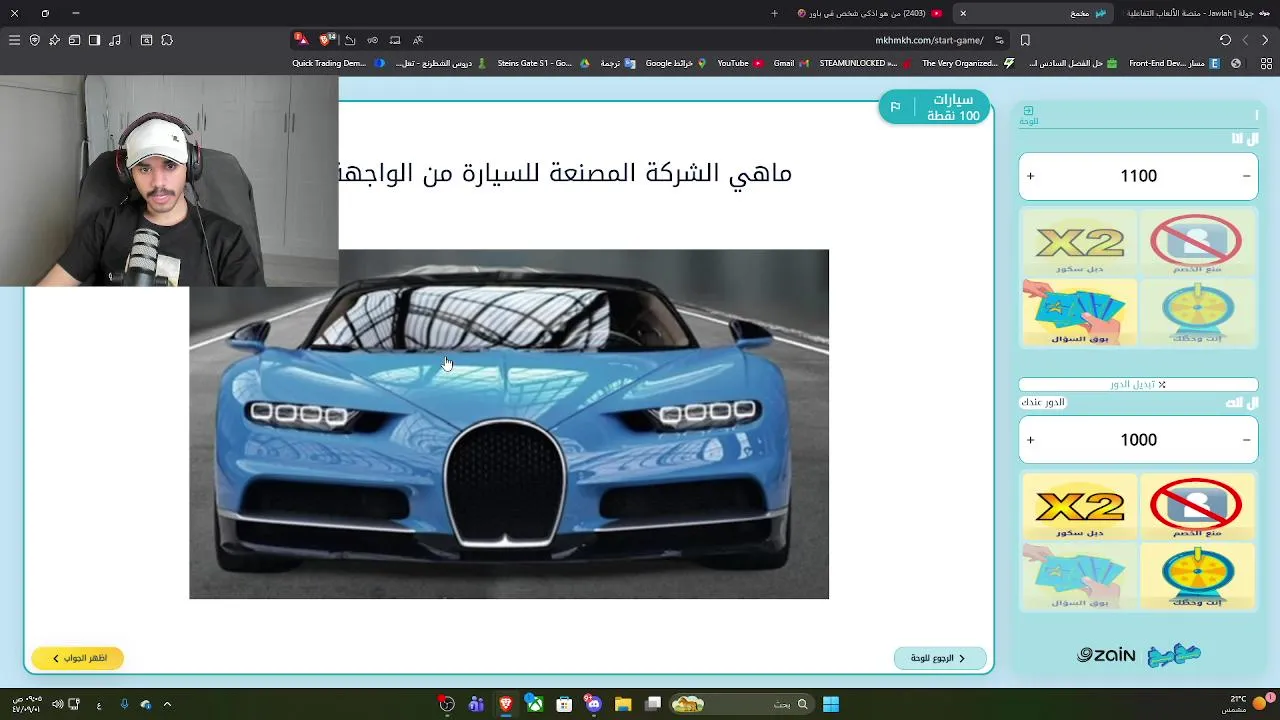The image size is (1280, 720).
Task: Use second team's steal question cards (بوق السؤال)
Action: [1079, 576]
